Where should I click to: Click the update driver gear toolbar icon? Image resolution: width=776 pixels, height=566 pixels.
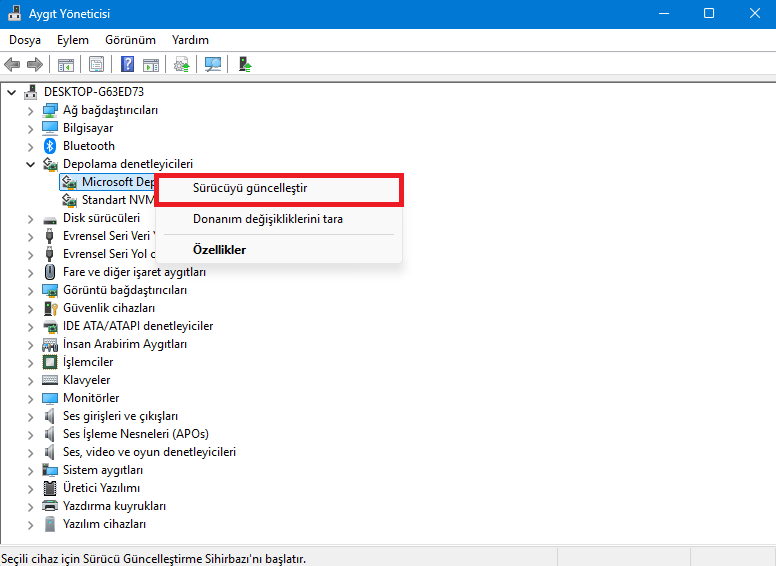point(182,64)
